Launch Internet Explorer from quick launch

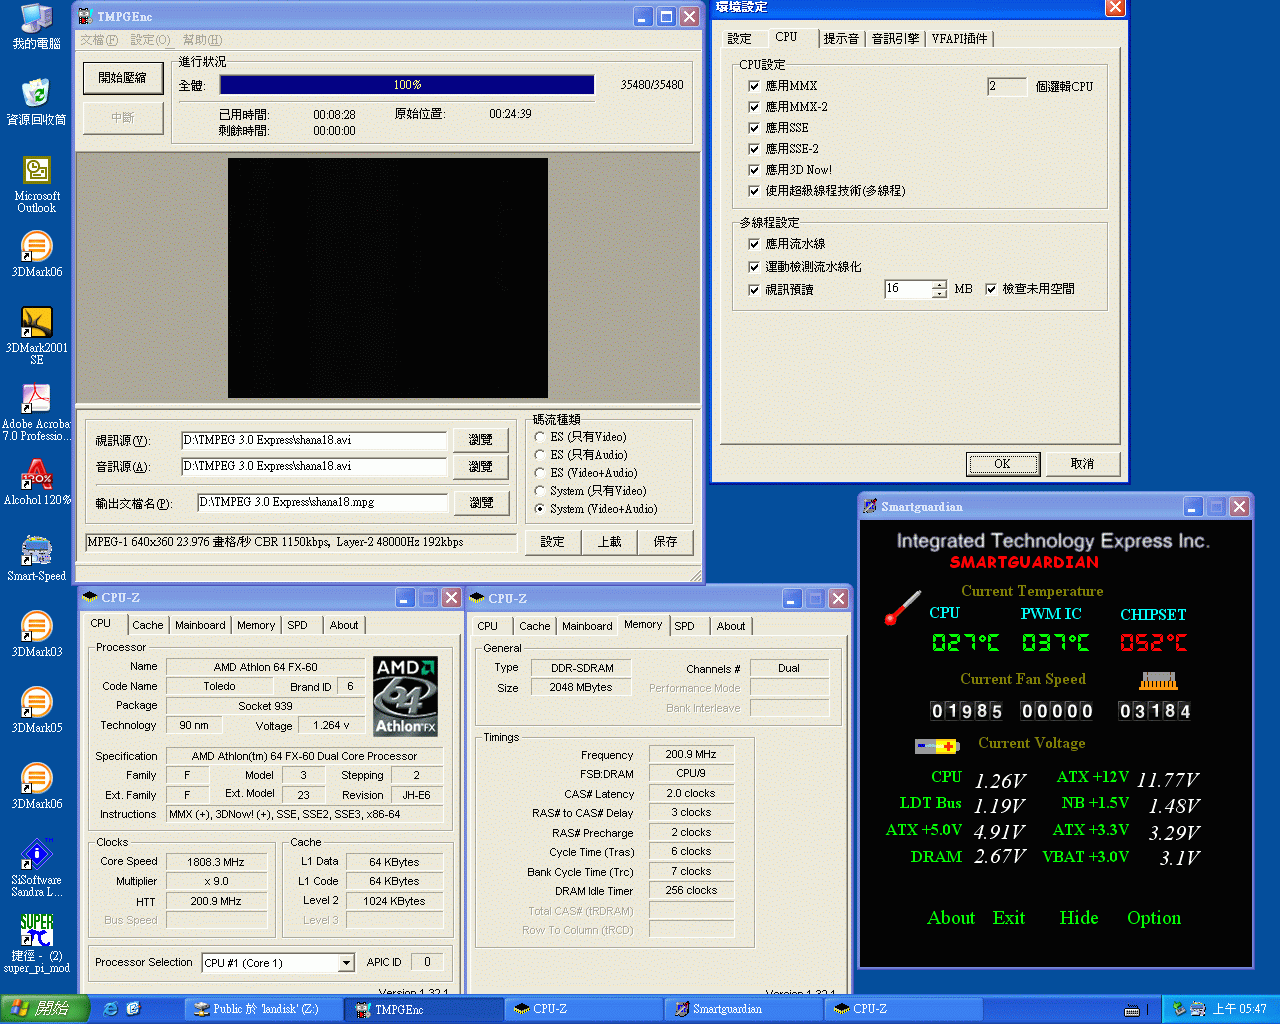pos(111,1009)
